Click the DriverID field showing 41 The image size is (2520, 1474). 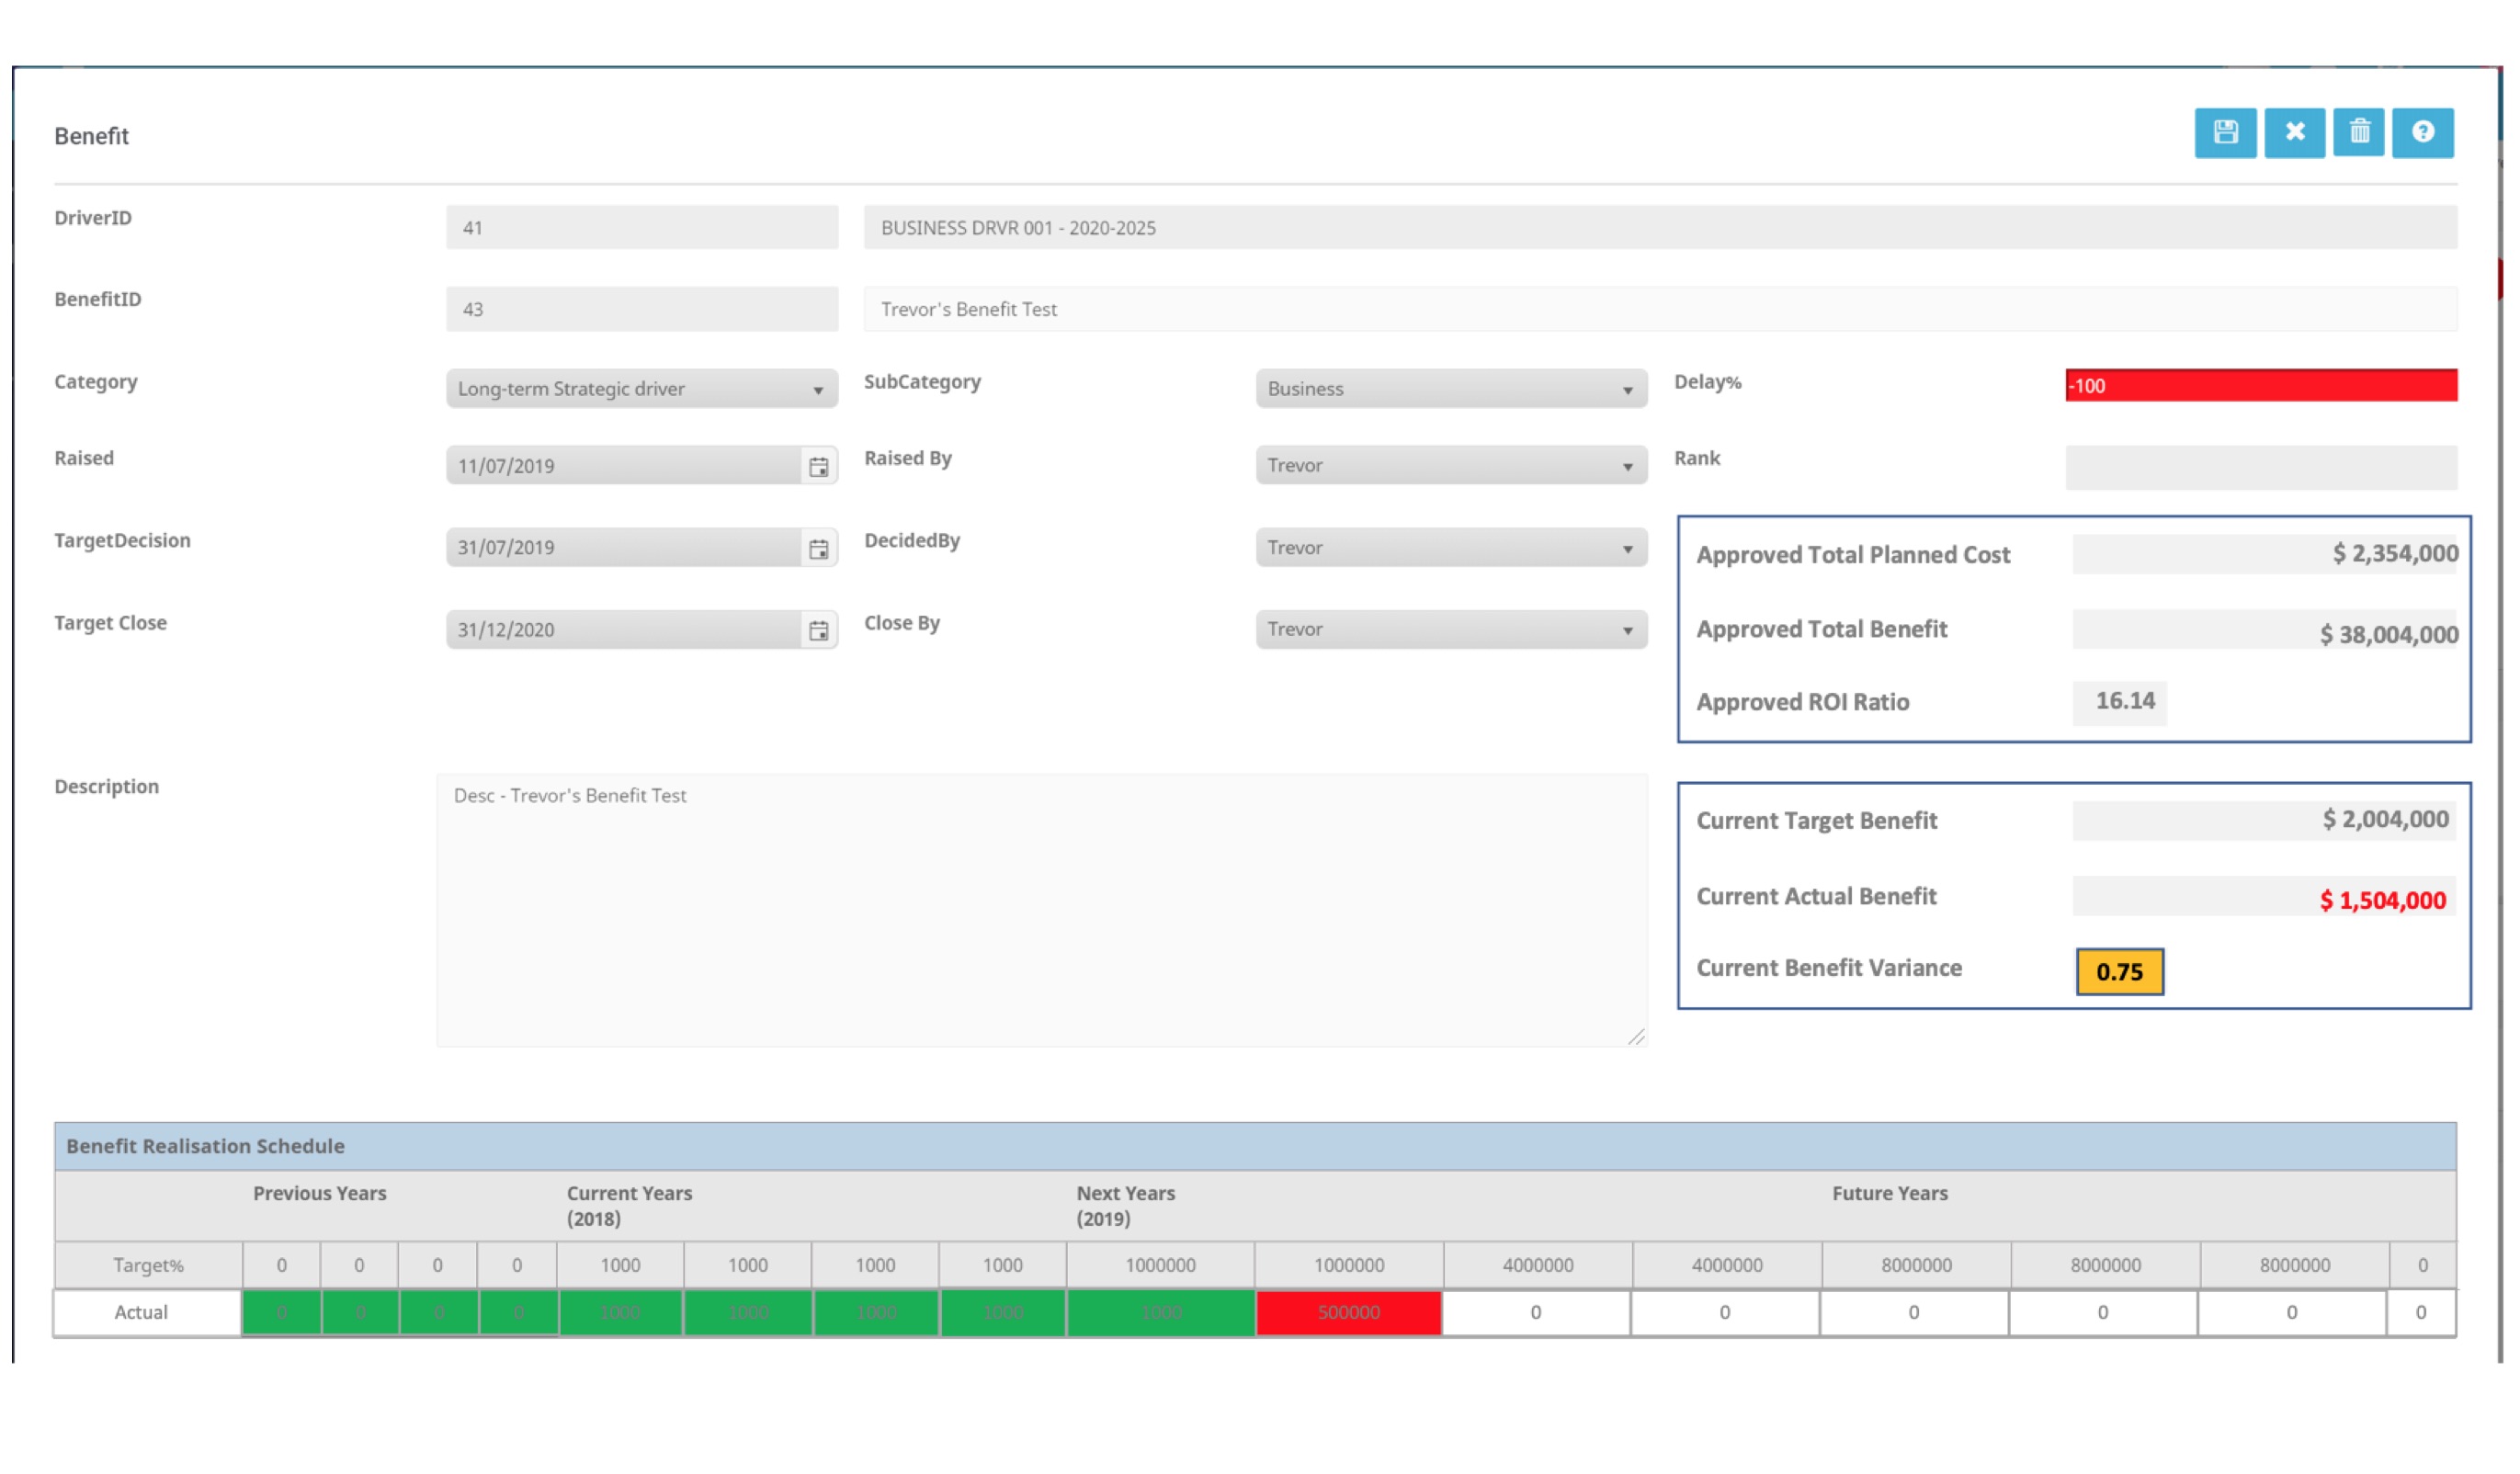(x=642, y=228)
